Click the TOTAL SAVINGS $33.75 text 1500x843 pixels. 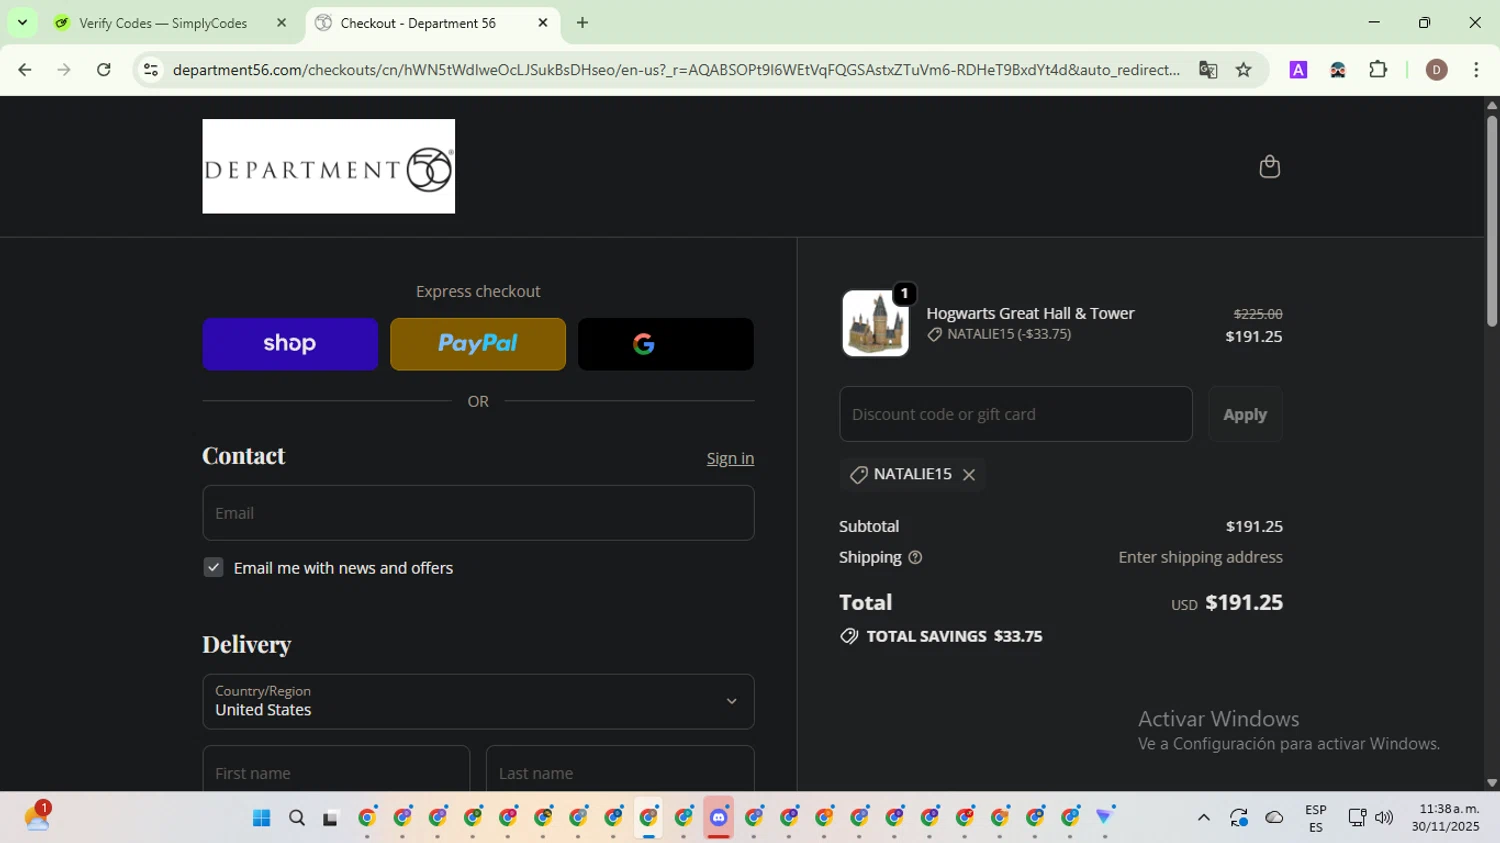click(x=954, y=636)
